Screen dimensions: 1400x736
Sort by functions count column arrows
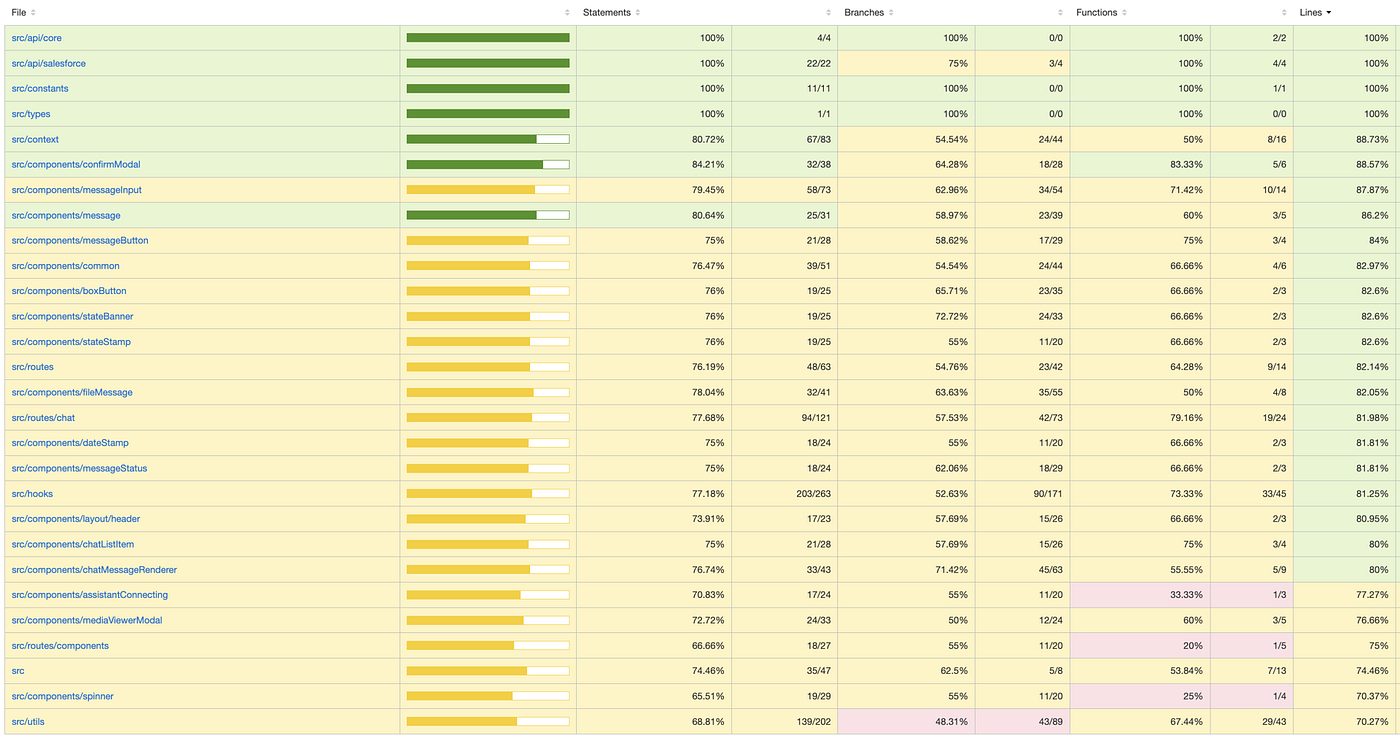tap(1284, 13)
